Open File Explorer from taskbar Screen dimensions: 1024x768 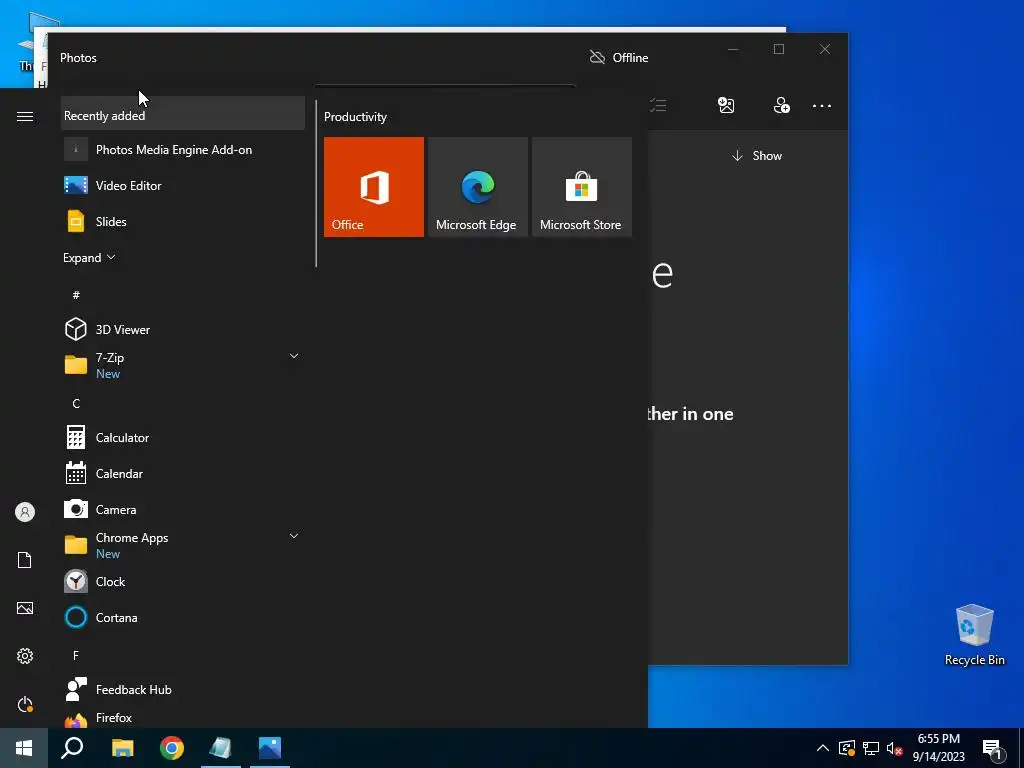click(122, 748)
